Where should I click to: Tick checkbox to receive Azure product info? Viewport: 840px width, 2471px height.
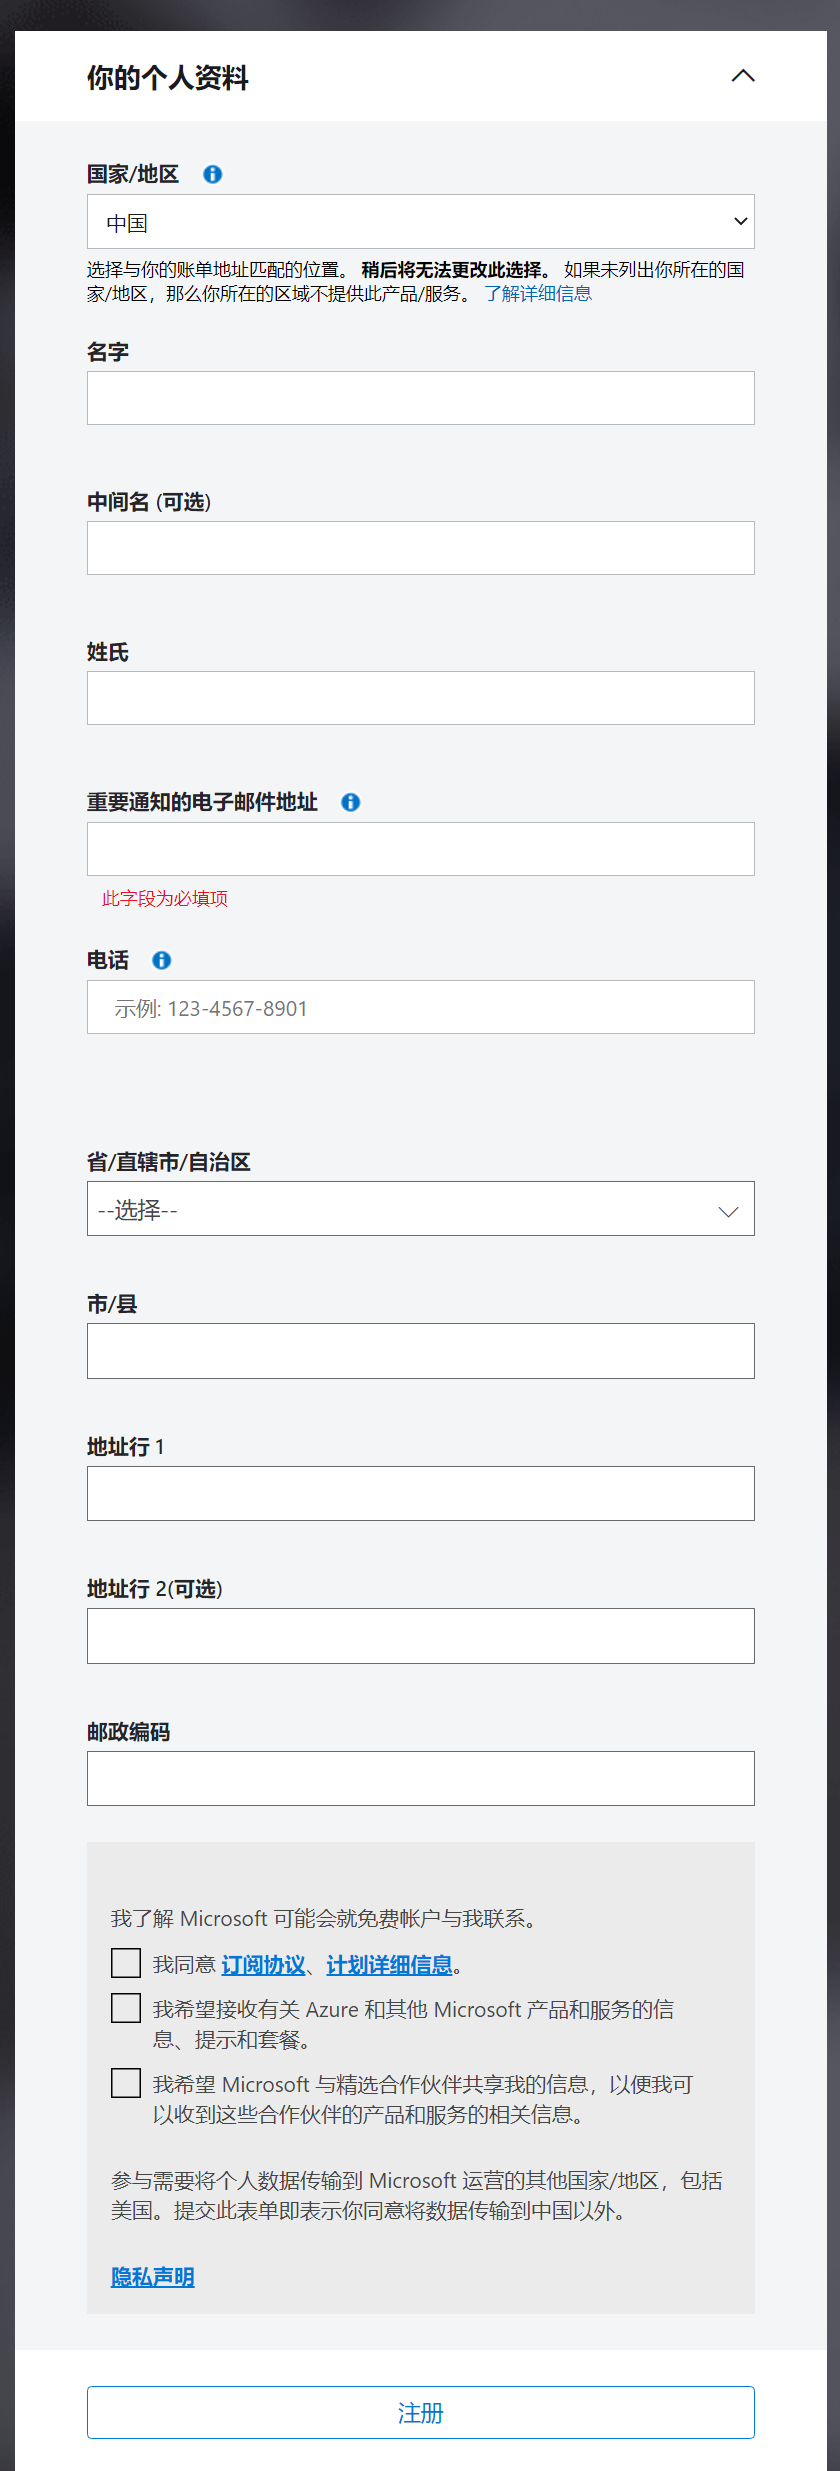(126, 2008)
